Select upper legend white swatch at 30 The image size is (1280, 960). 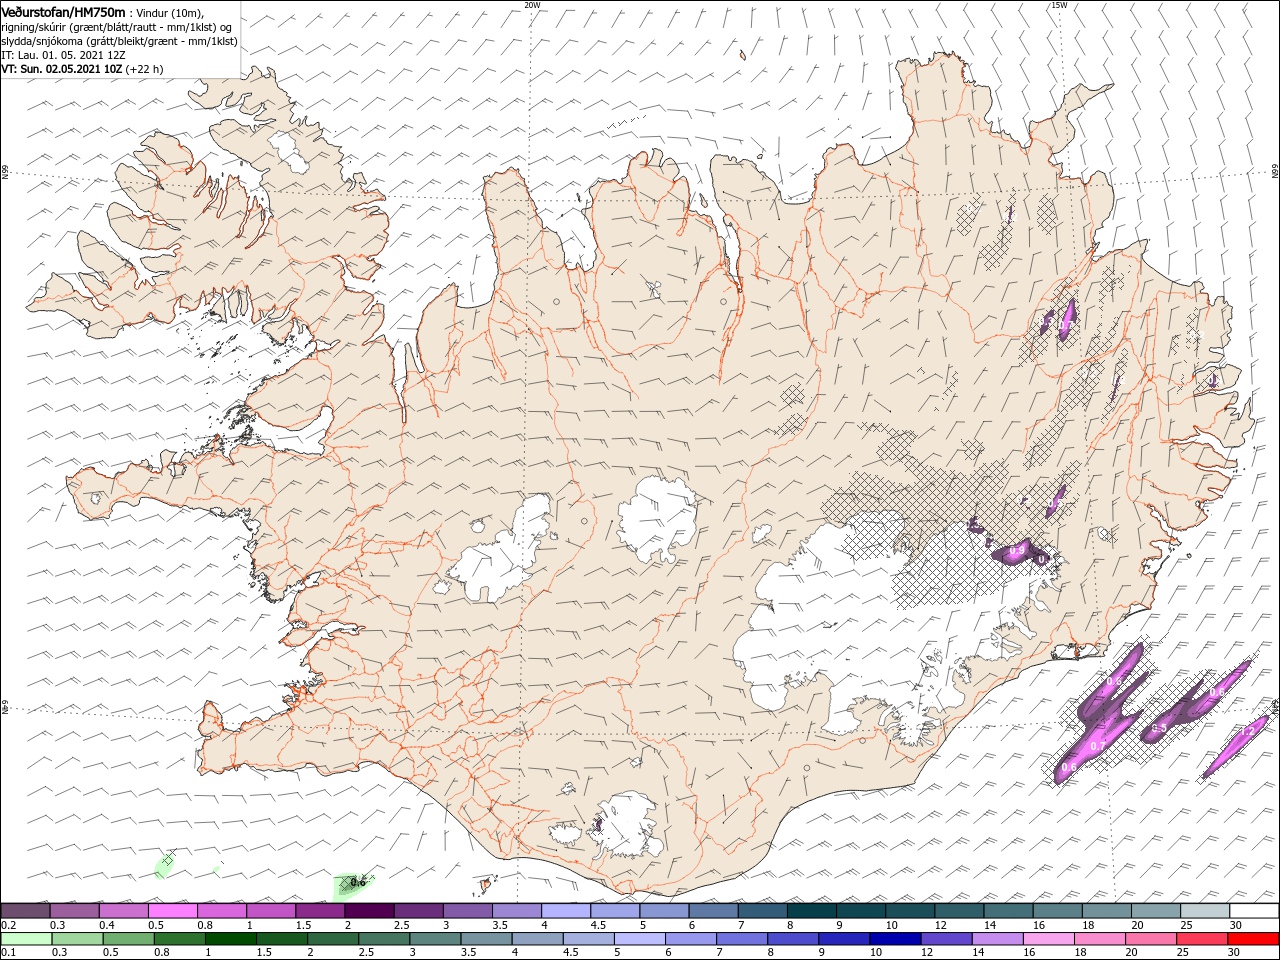1254,911
